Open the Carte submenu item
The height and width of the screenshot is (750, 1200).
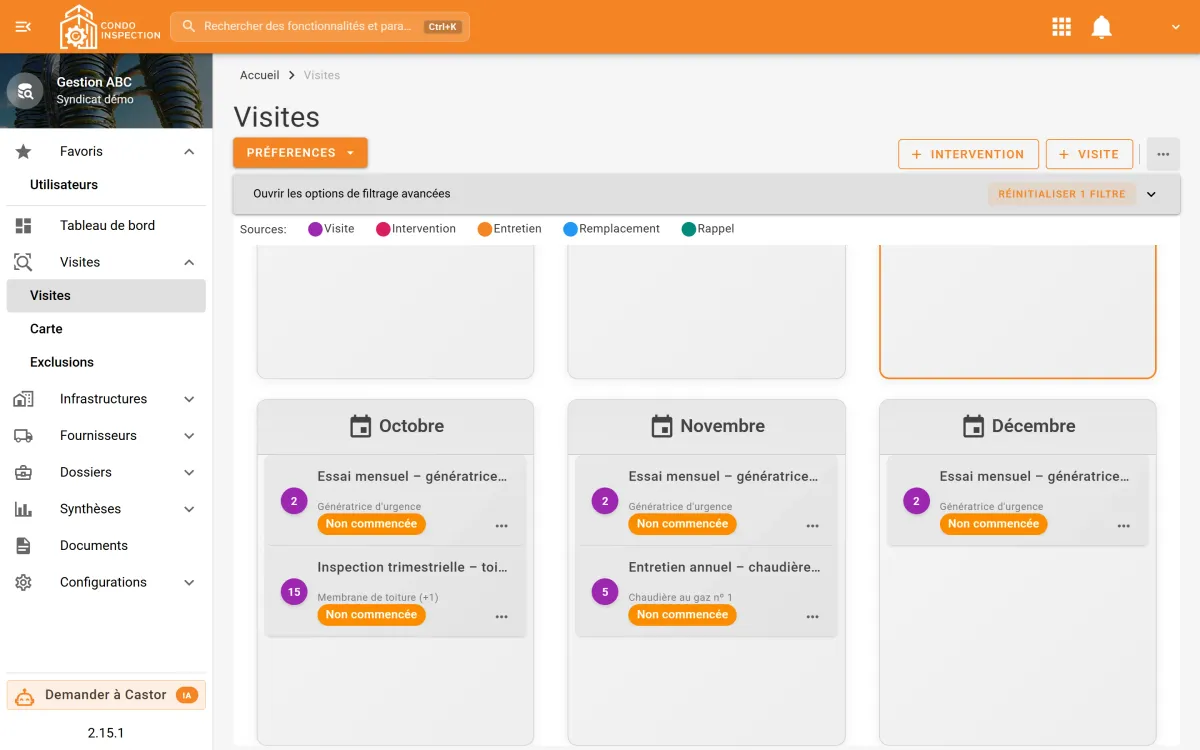click(46, 329)
